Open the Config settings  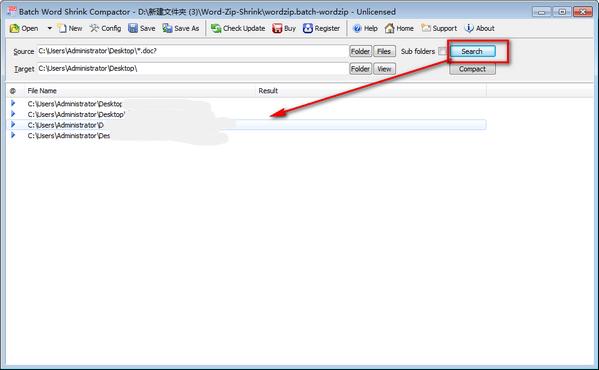point(105,28)
